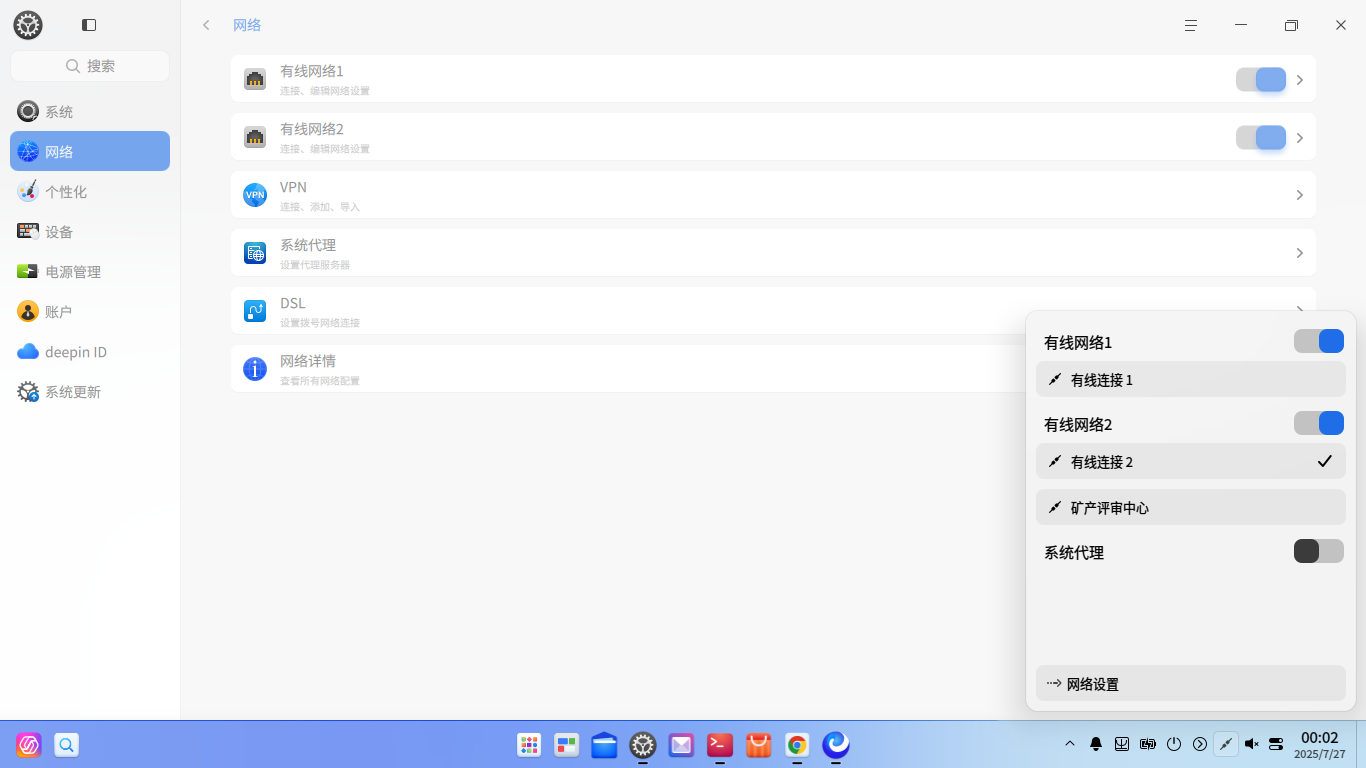This screenshot has width=1366, height=768.
Task: Open the app store bag icon in dock
Action: (x=759, y=745)
